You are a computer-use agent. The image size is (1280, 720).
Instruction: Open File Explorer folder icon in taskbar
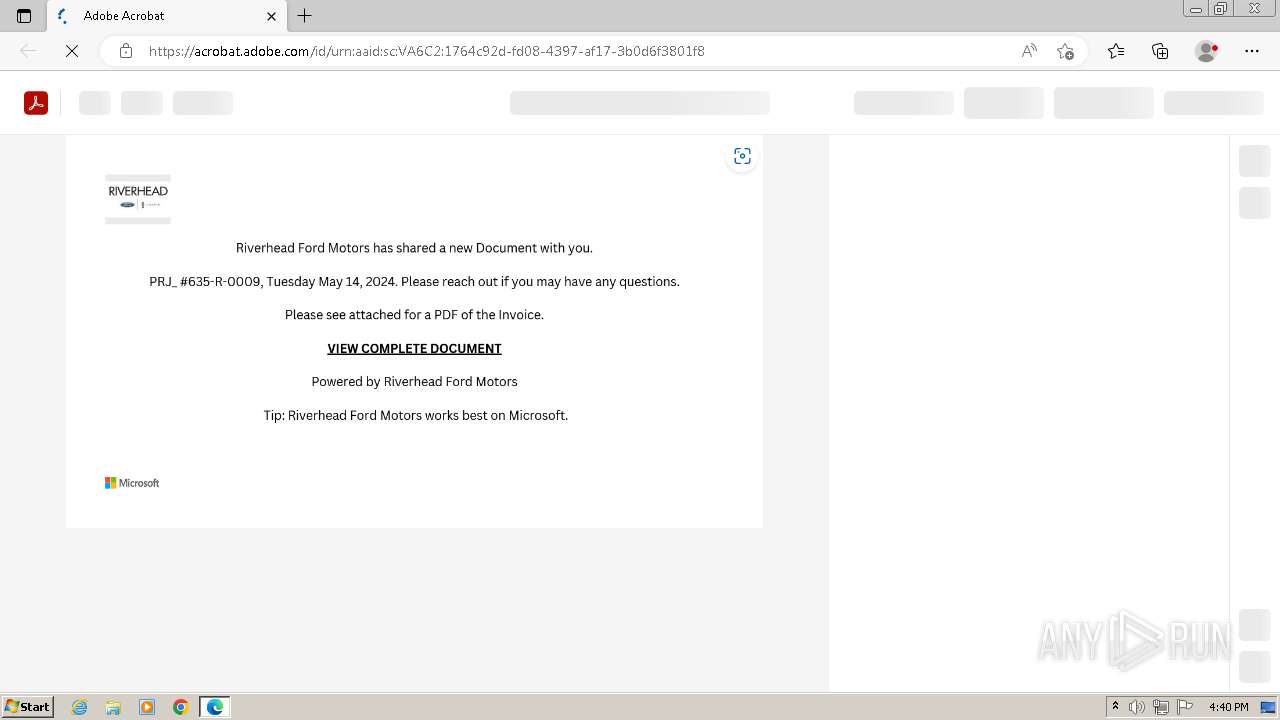pyautogui.click(x=113, y=707)
